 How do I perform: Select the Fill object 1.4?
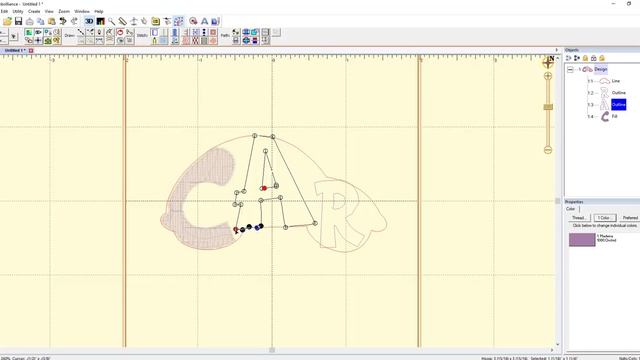[x=614, y=116]
